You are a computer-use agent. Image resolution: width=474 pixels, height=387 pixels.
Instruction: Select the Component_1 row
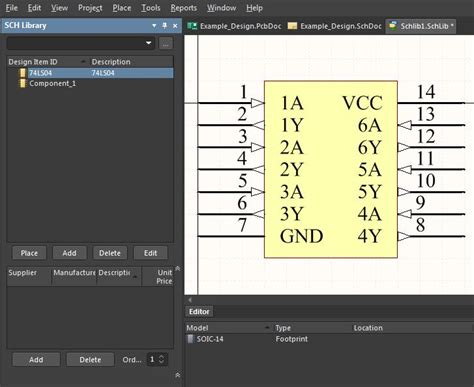point(90,83)
